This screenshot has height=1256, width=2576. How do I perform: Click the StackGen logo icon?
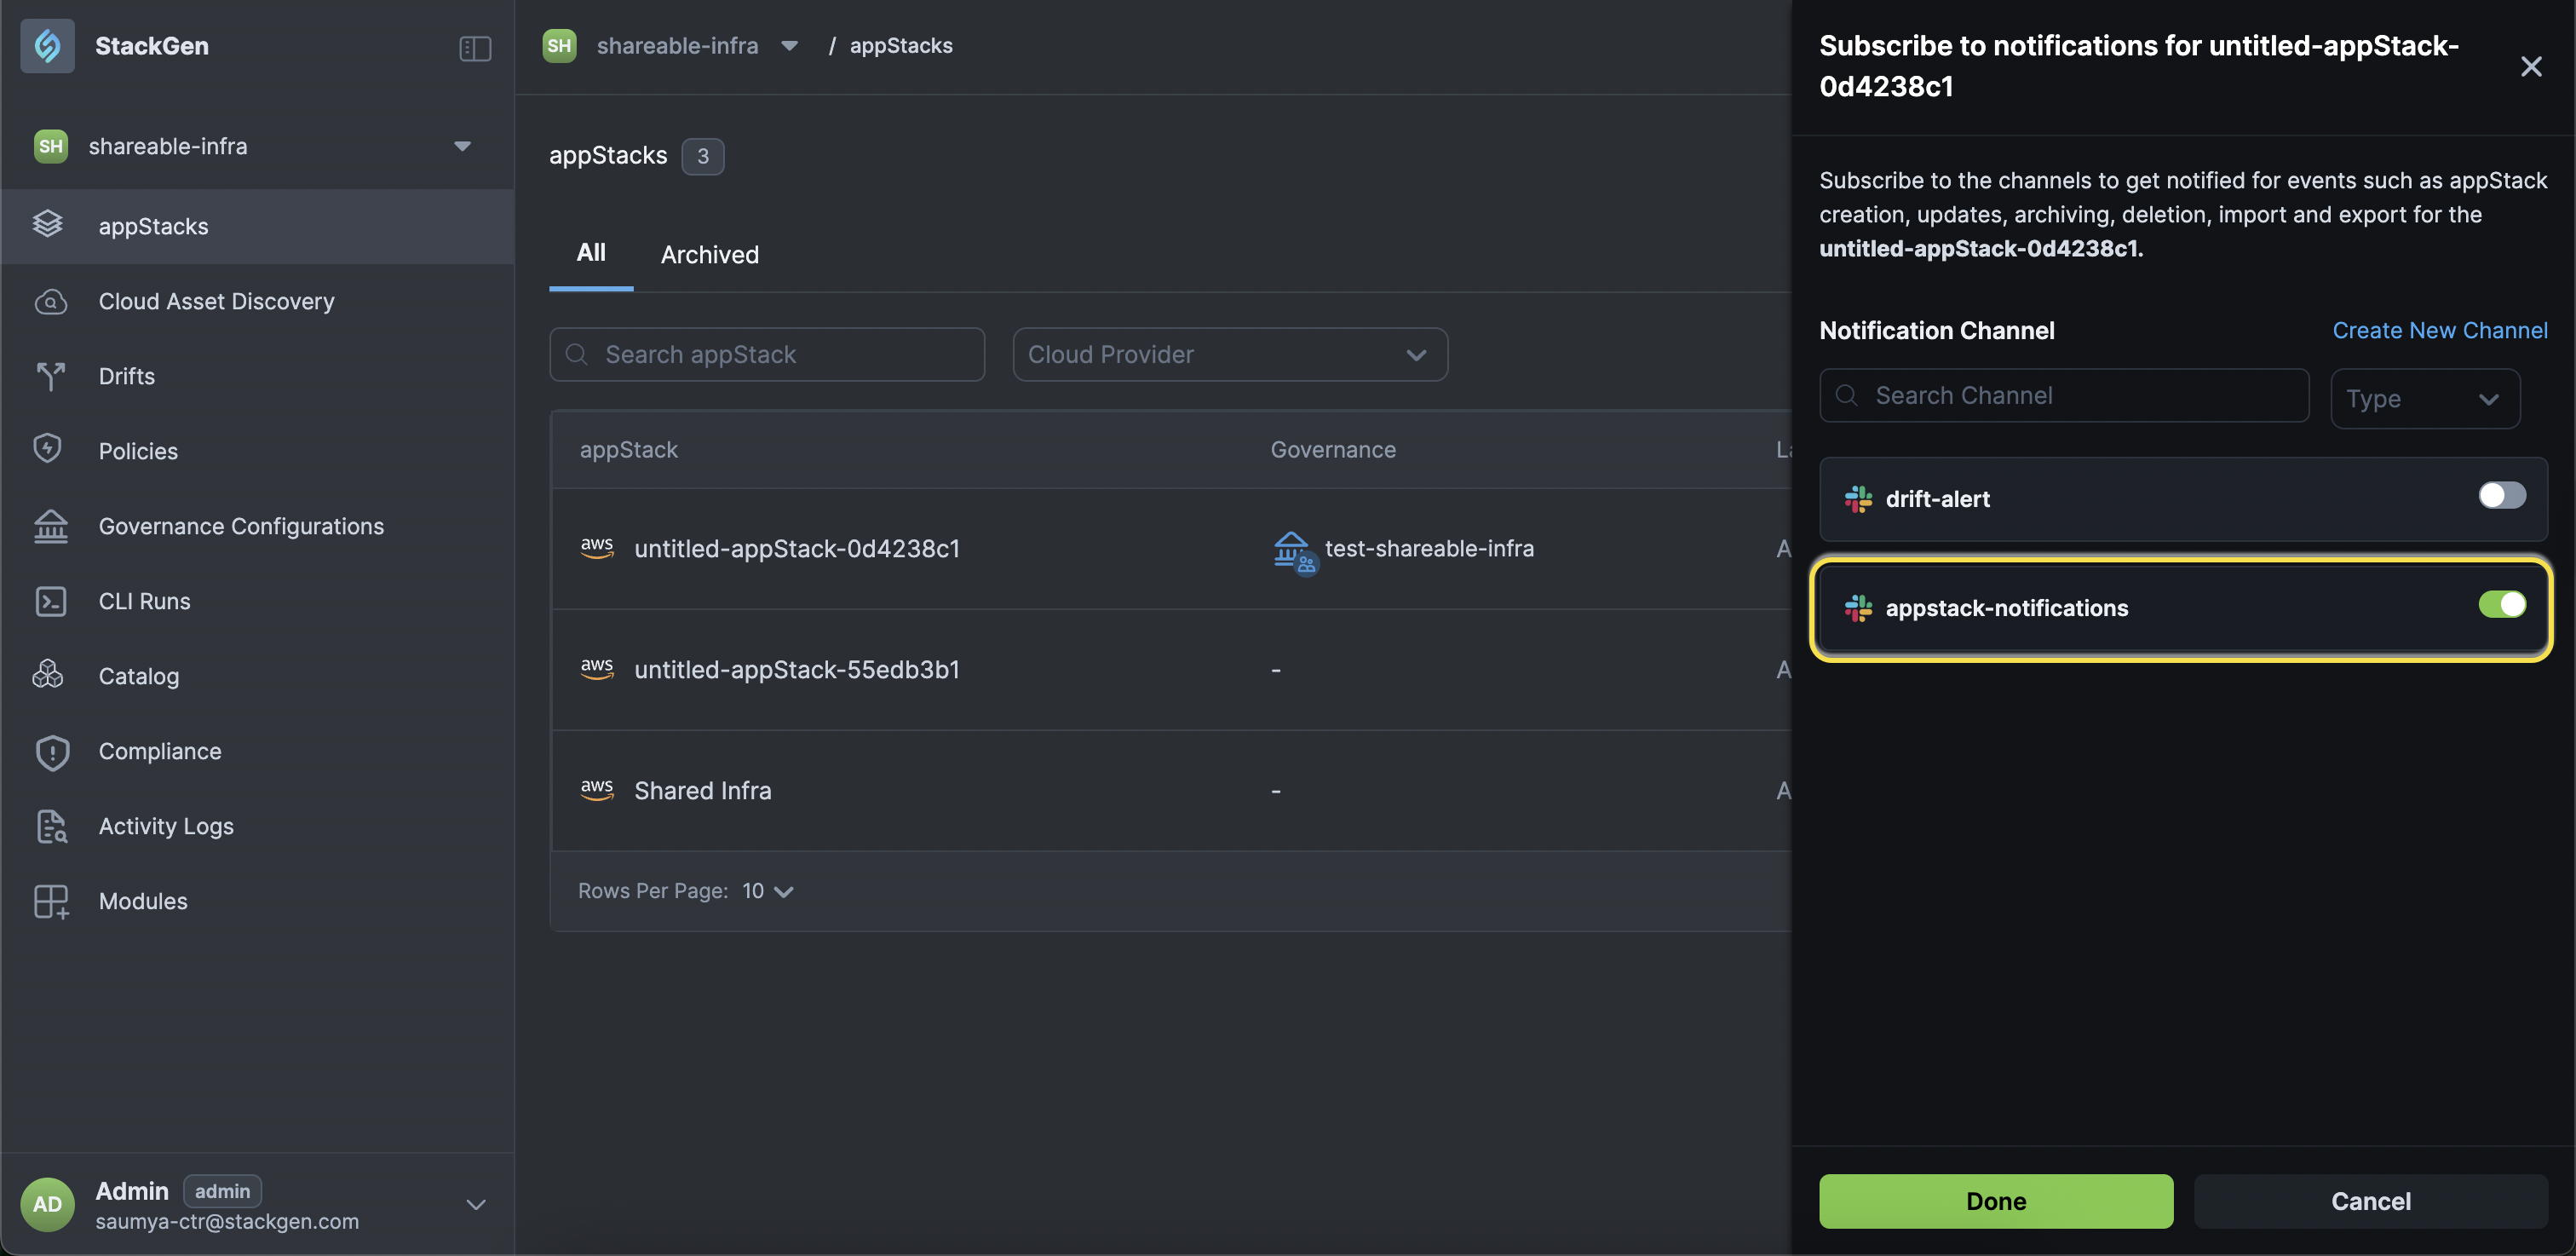[x=47, y=46]
